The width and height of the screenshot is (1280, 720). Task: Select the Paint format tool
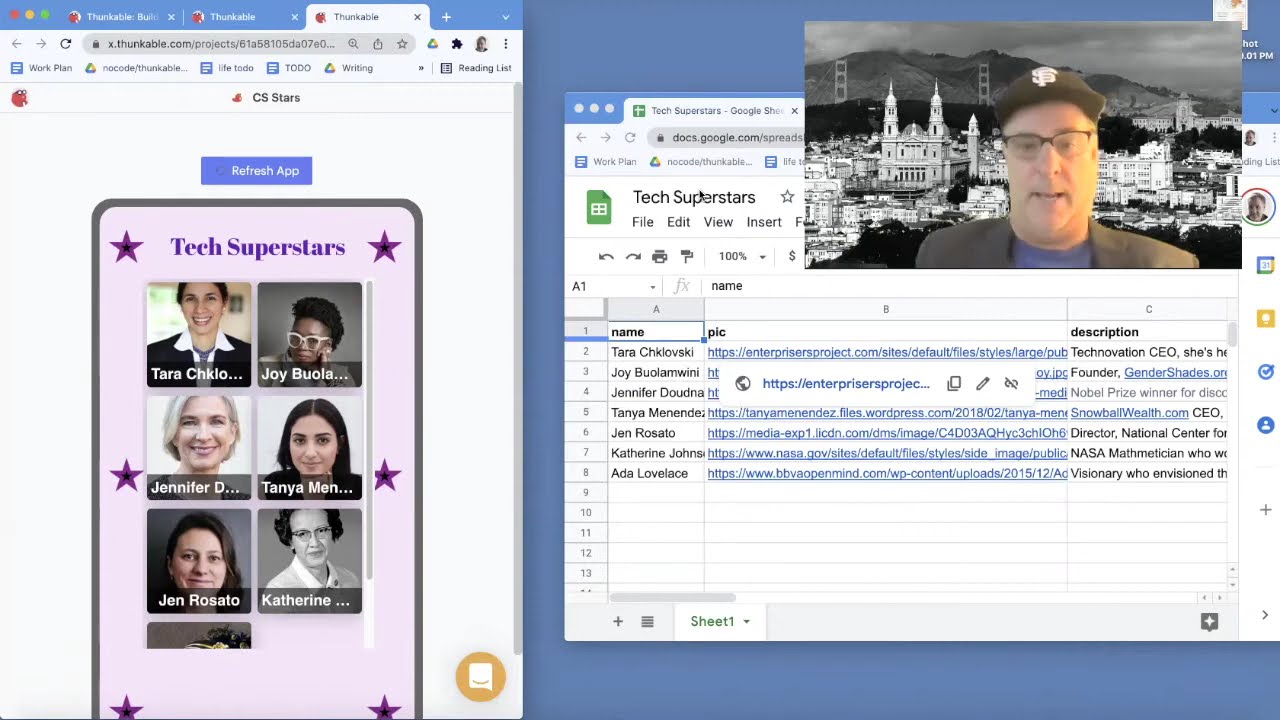pos(687,257)
